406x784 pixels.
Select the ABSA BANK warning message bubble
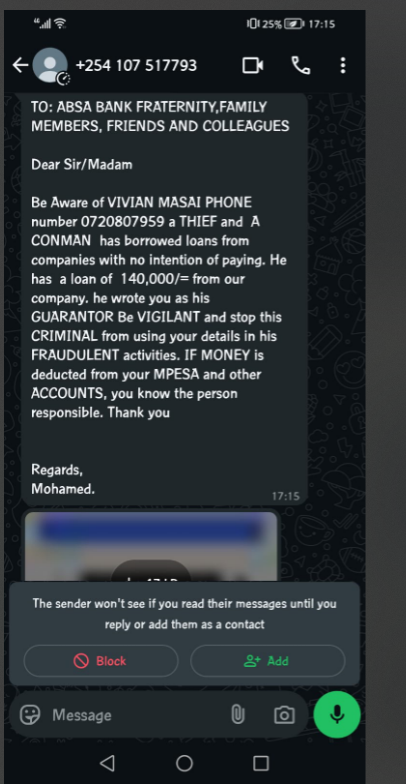(x=164, y=299)
